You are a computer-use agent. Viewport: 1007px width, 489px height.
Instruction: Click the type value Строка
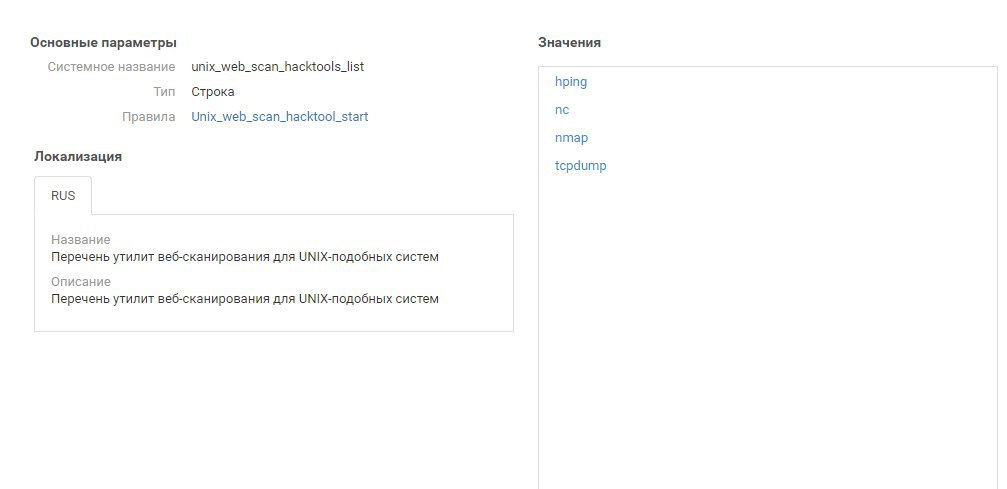213,92
